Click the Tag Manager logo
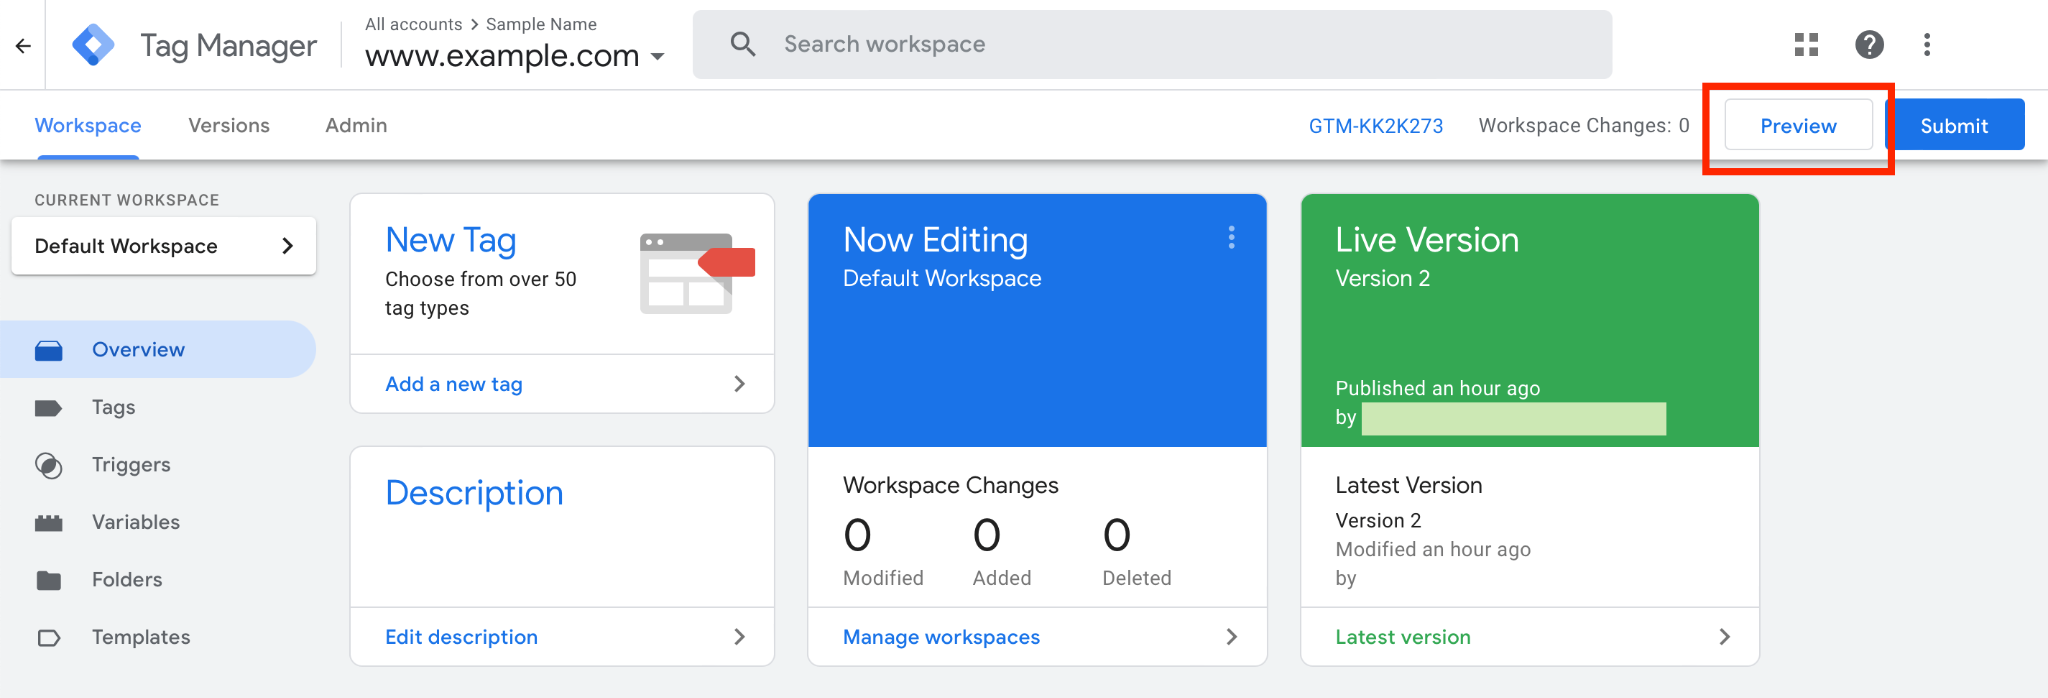Image resolution: width=2048 pixels, height=698 pixels. [x=93, y=45]
